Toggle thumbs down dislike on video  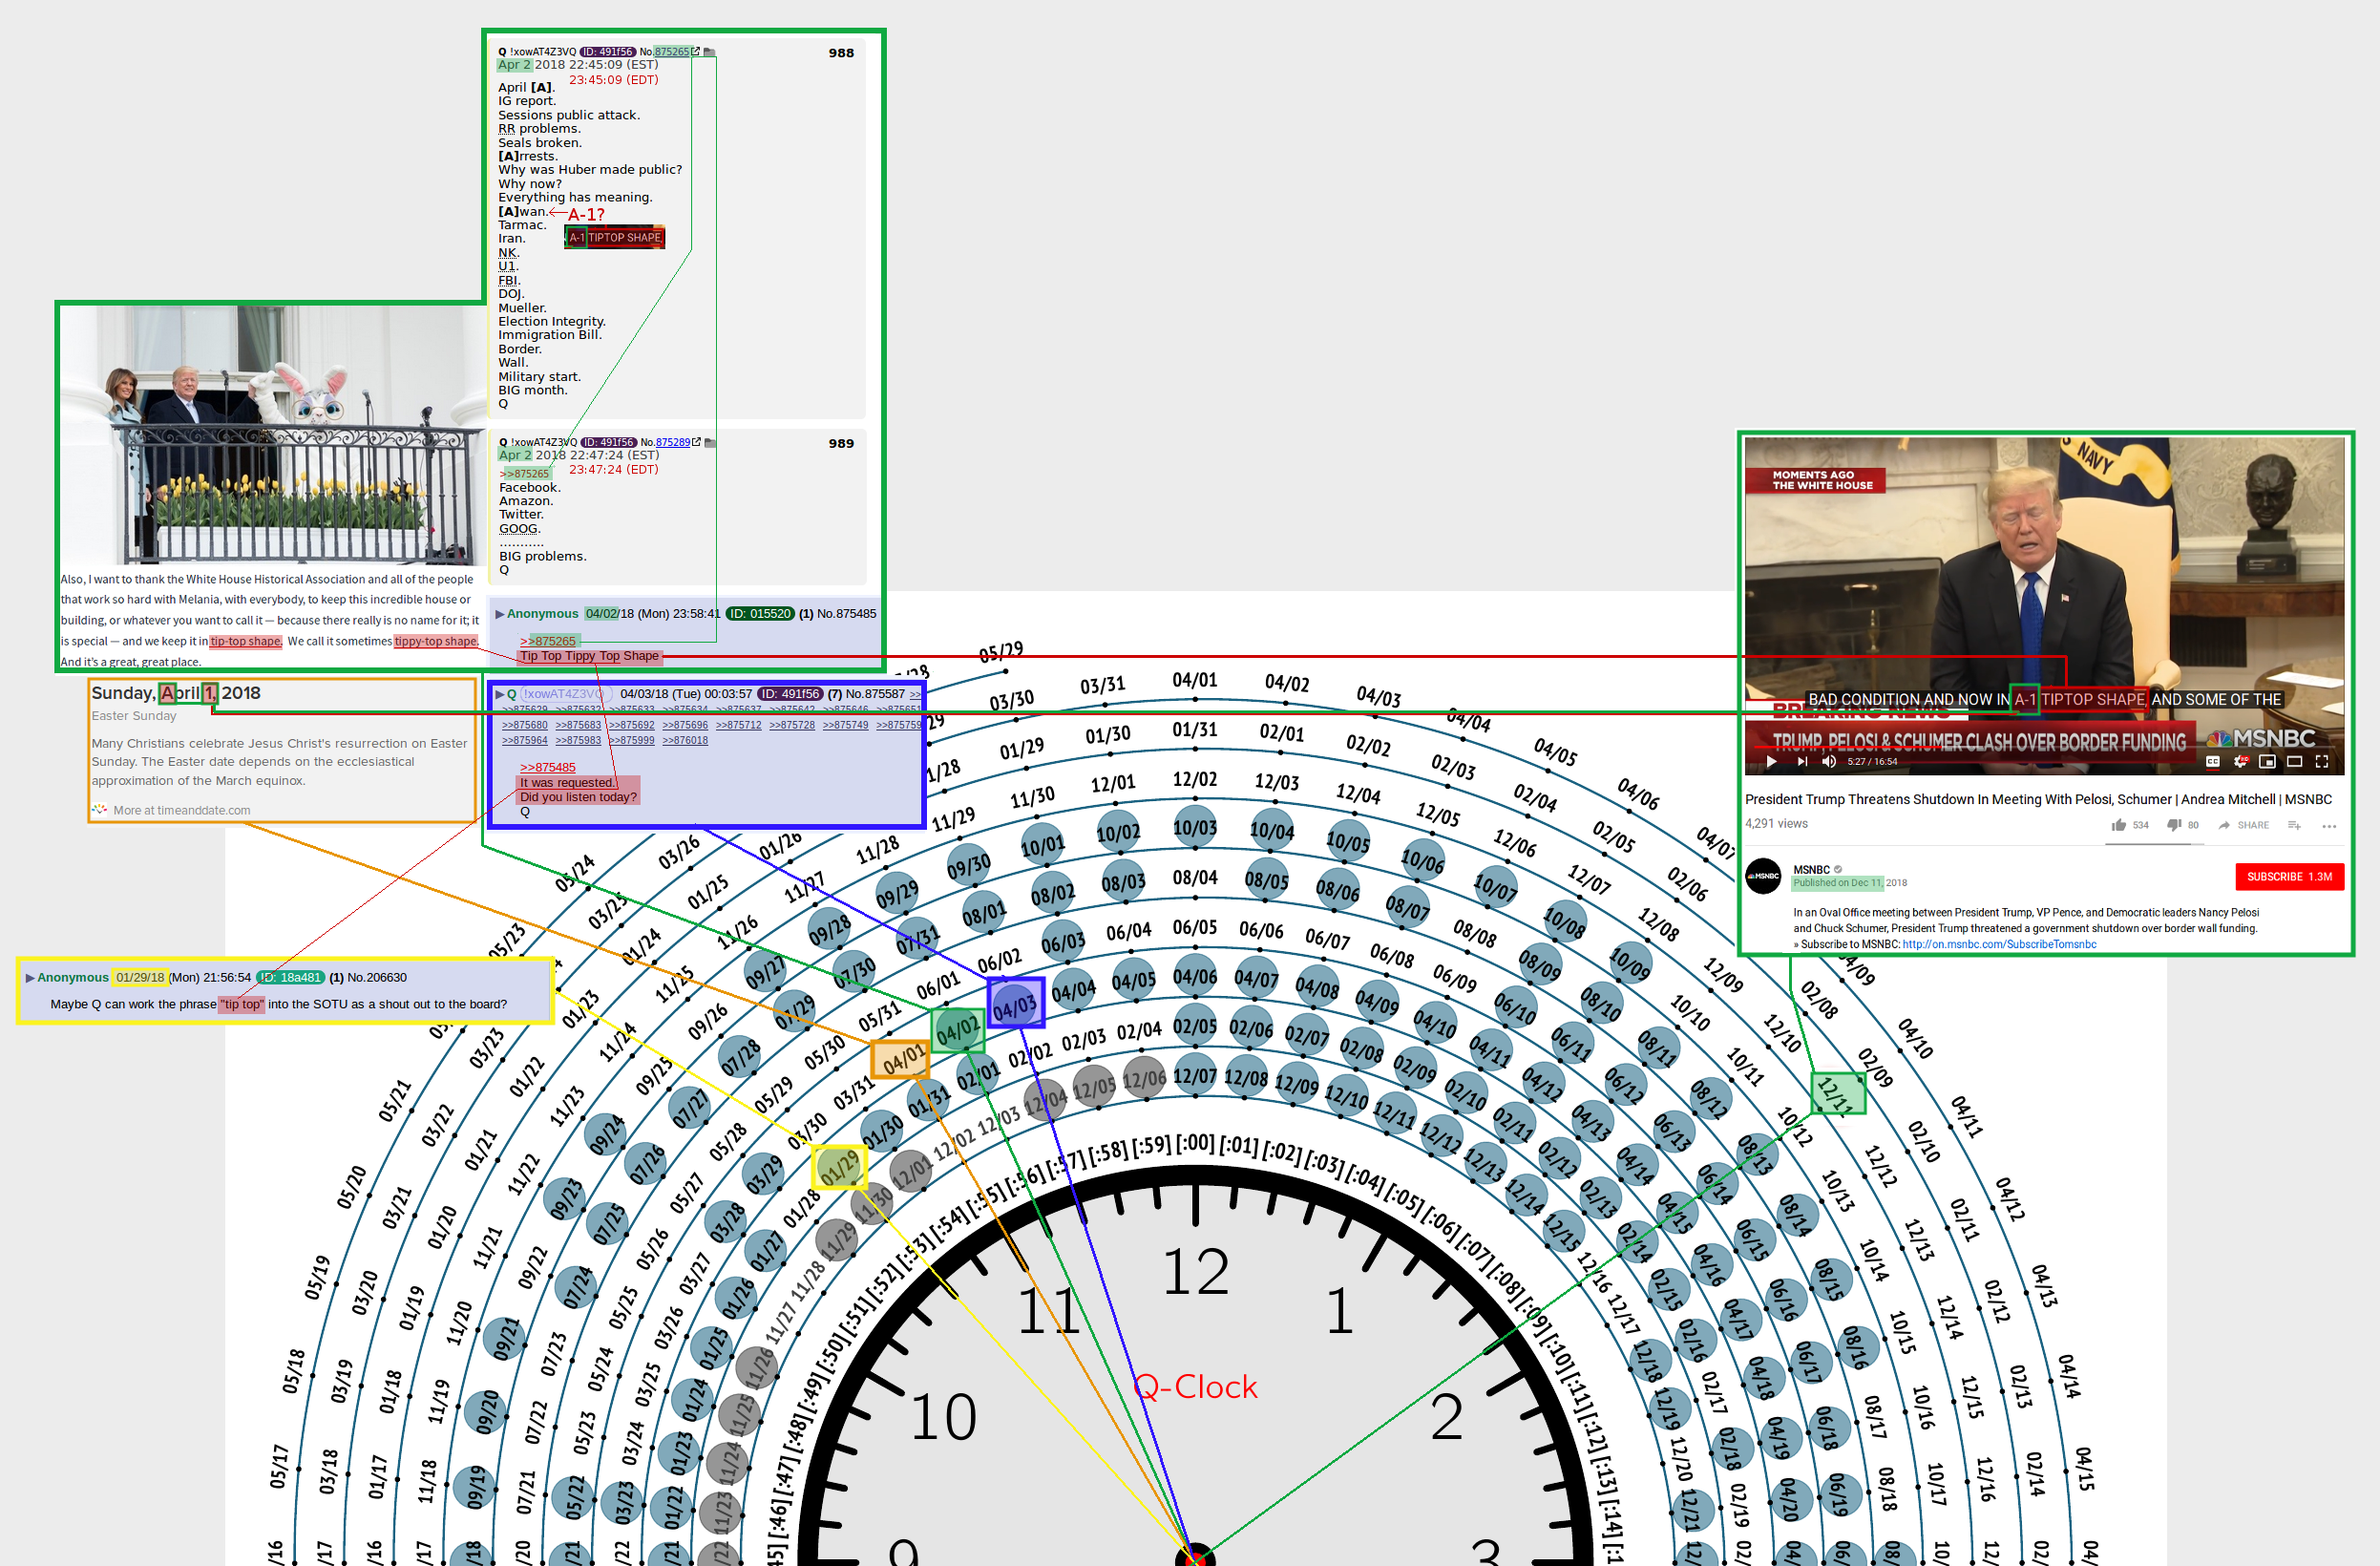[x=2173, y=826]
